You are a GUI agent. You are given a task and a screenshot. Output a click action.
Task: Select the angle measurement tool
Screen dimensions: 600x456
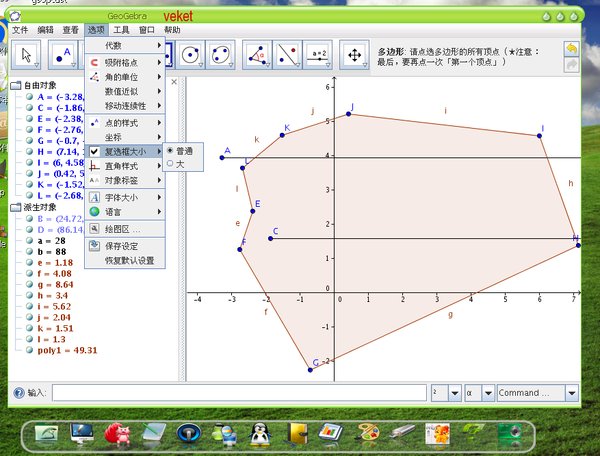coord(258,53)
